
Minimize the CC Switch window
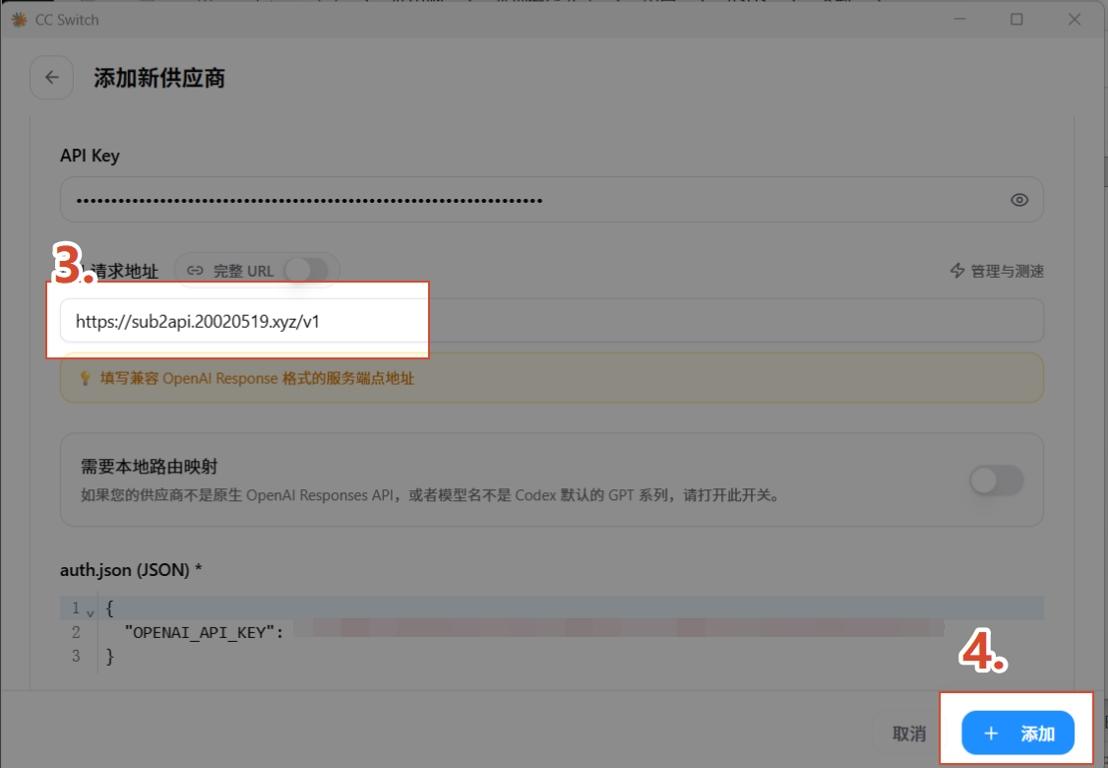[960, 19]
